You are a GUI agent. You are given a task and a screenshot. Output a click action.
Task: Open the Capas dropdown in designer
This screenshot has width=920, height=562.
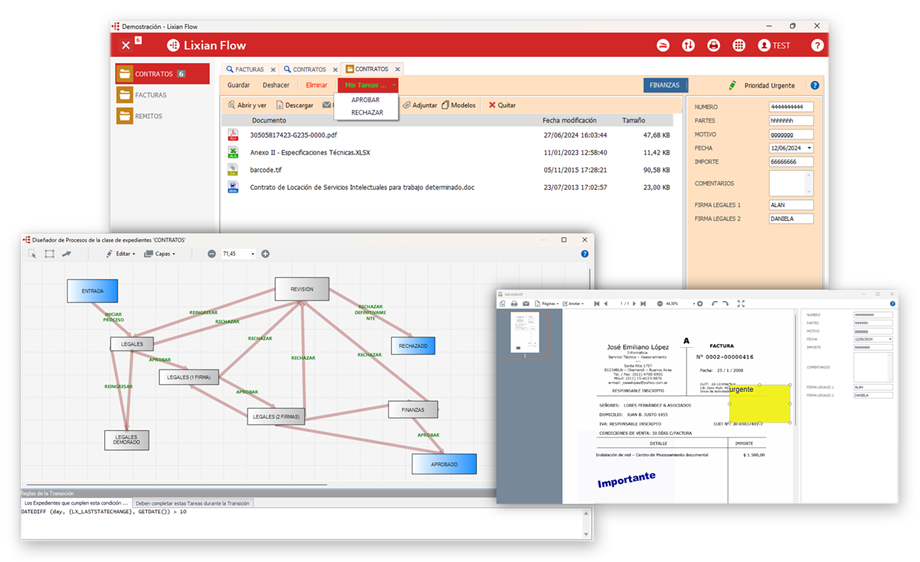point(160,253)
